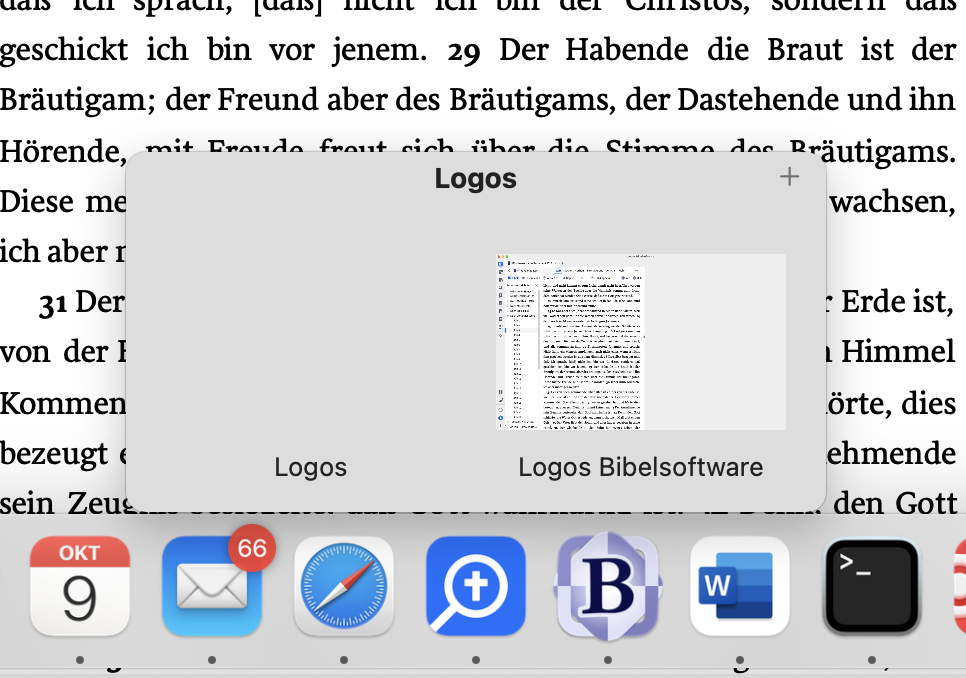Click the Logos popup title
The width and height of the screenshot is (966, 678).
(x=476, y=179)
